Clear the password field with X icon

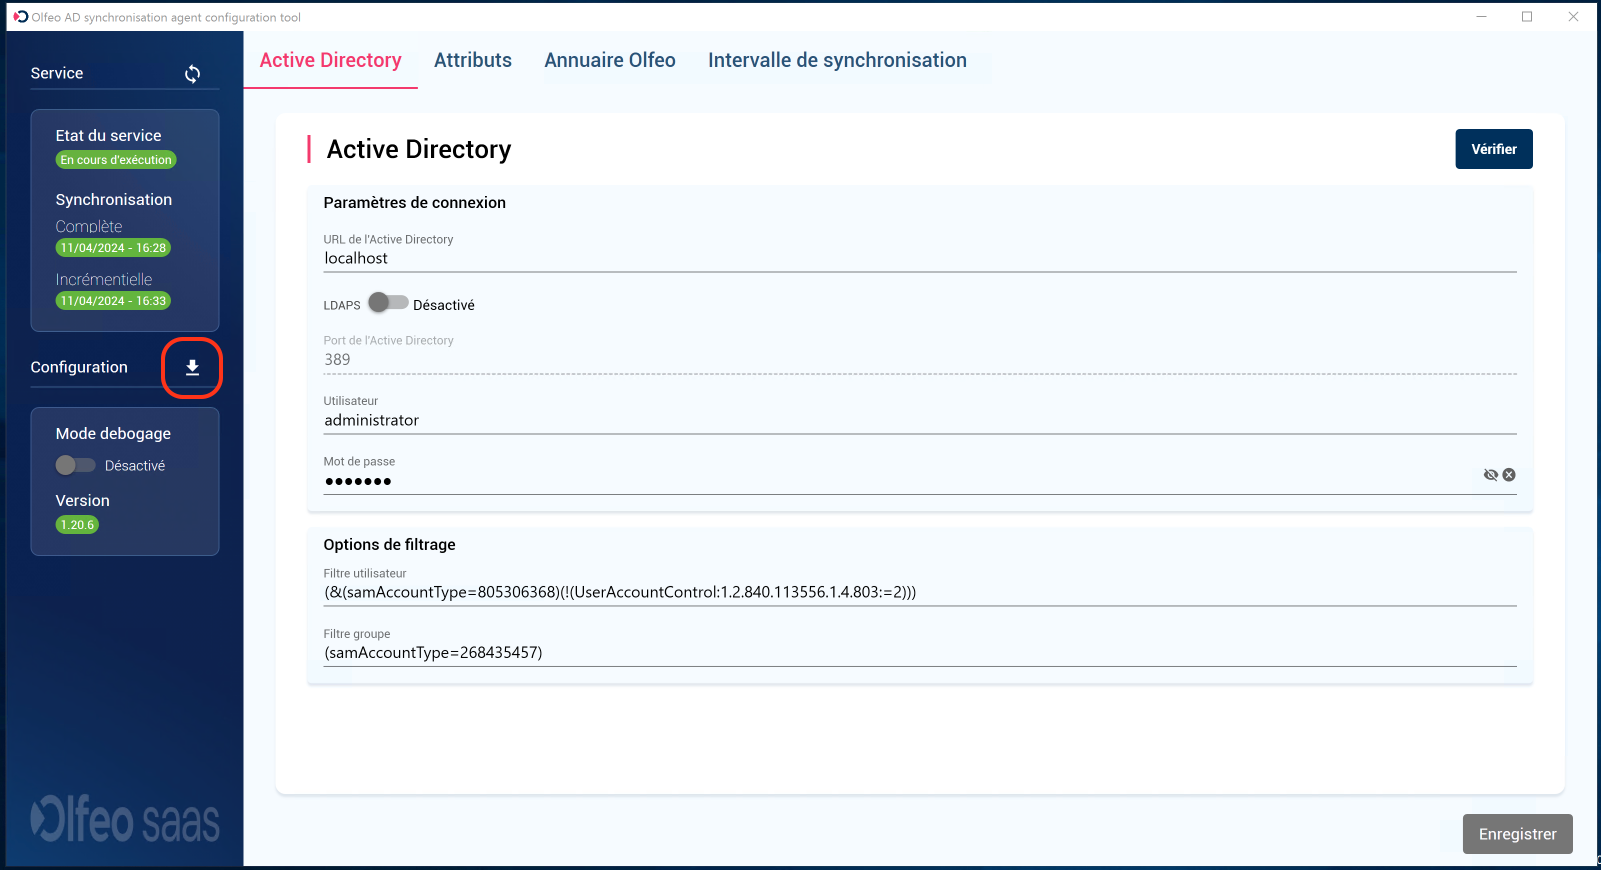1509,475
